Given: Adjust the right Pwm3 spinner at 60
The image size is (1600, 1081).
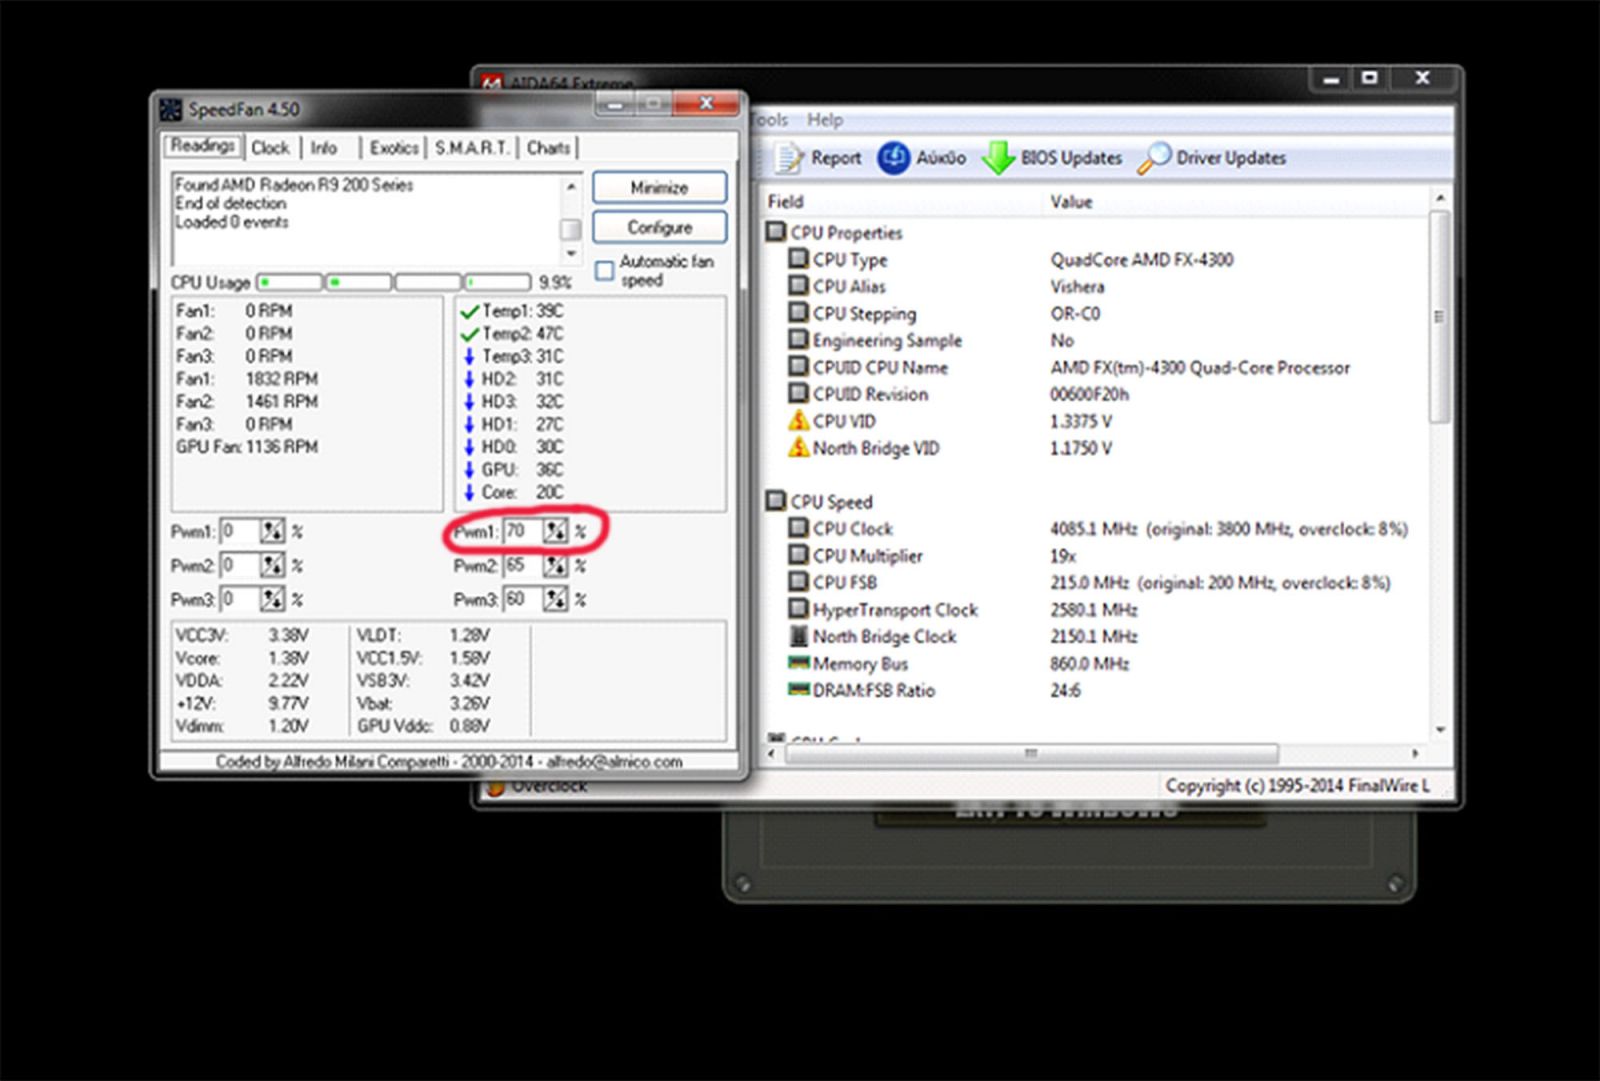Looking at the screenshot, I should coord(555,599).
